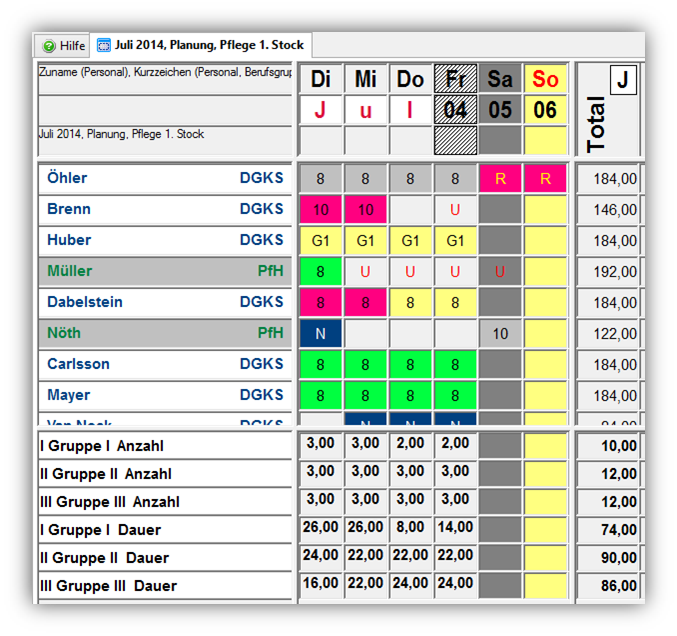677x636 pixels.
Task: Click Nöth's grey 10 cell on Saturday
Action: click(500, 333)
